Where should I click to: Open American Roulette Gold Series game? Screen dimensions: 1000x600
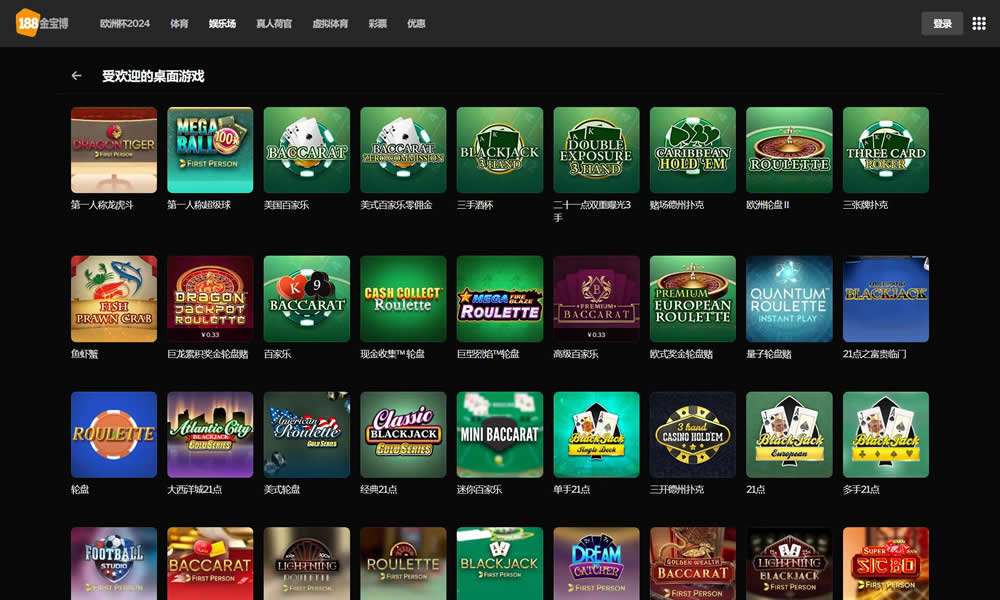[307, 435]
